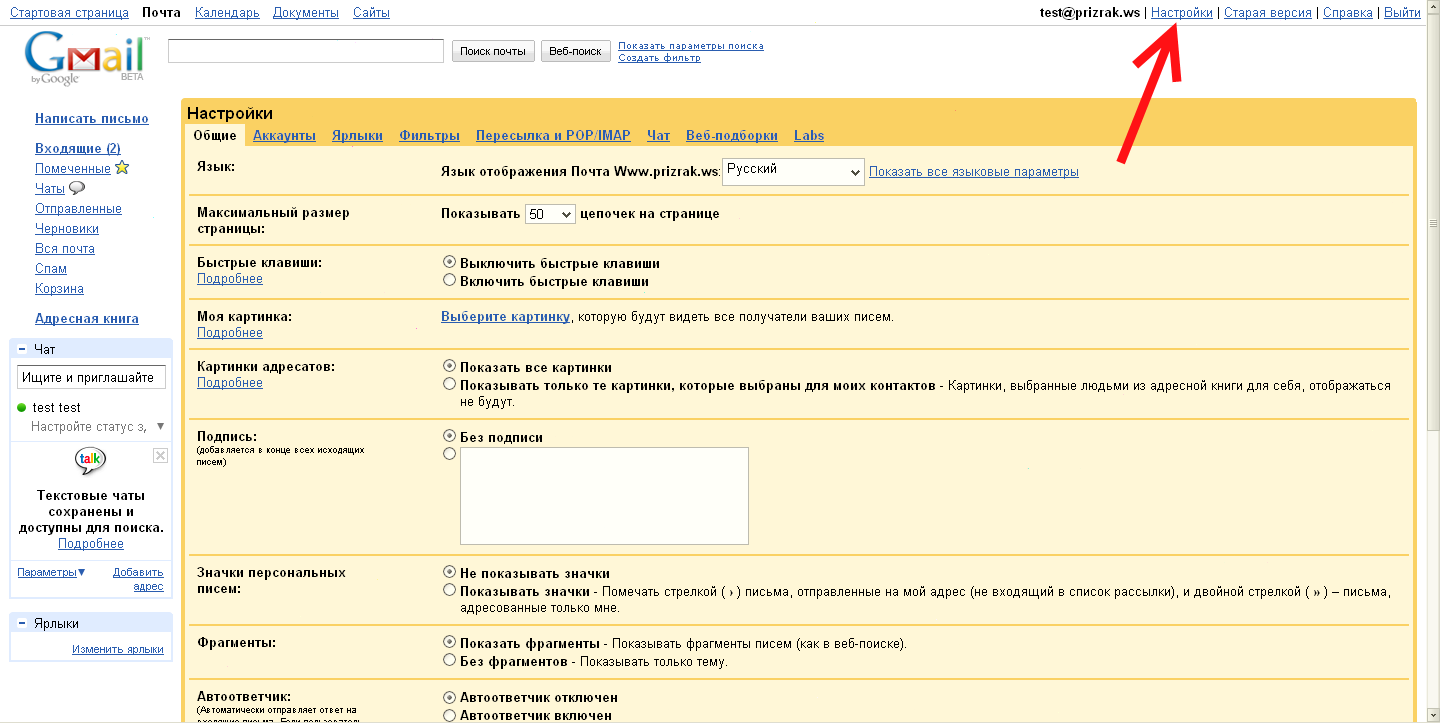Select Показывать значки radio
1440x723 pixels.
pyautogui.click(x=450, y=590)
